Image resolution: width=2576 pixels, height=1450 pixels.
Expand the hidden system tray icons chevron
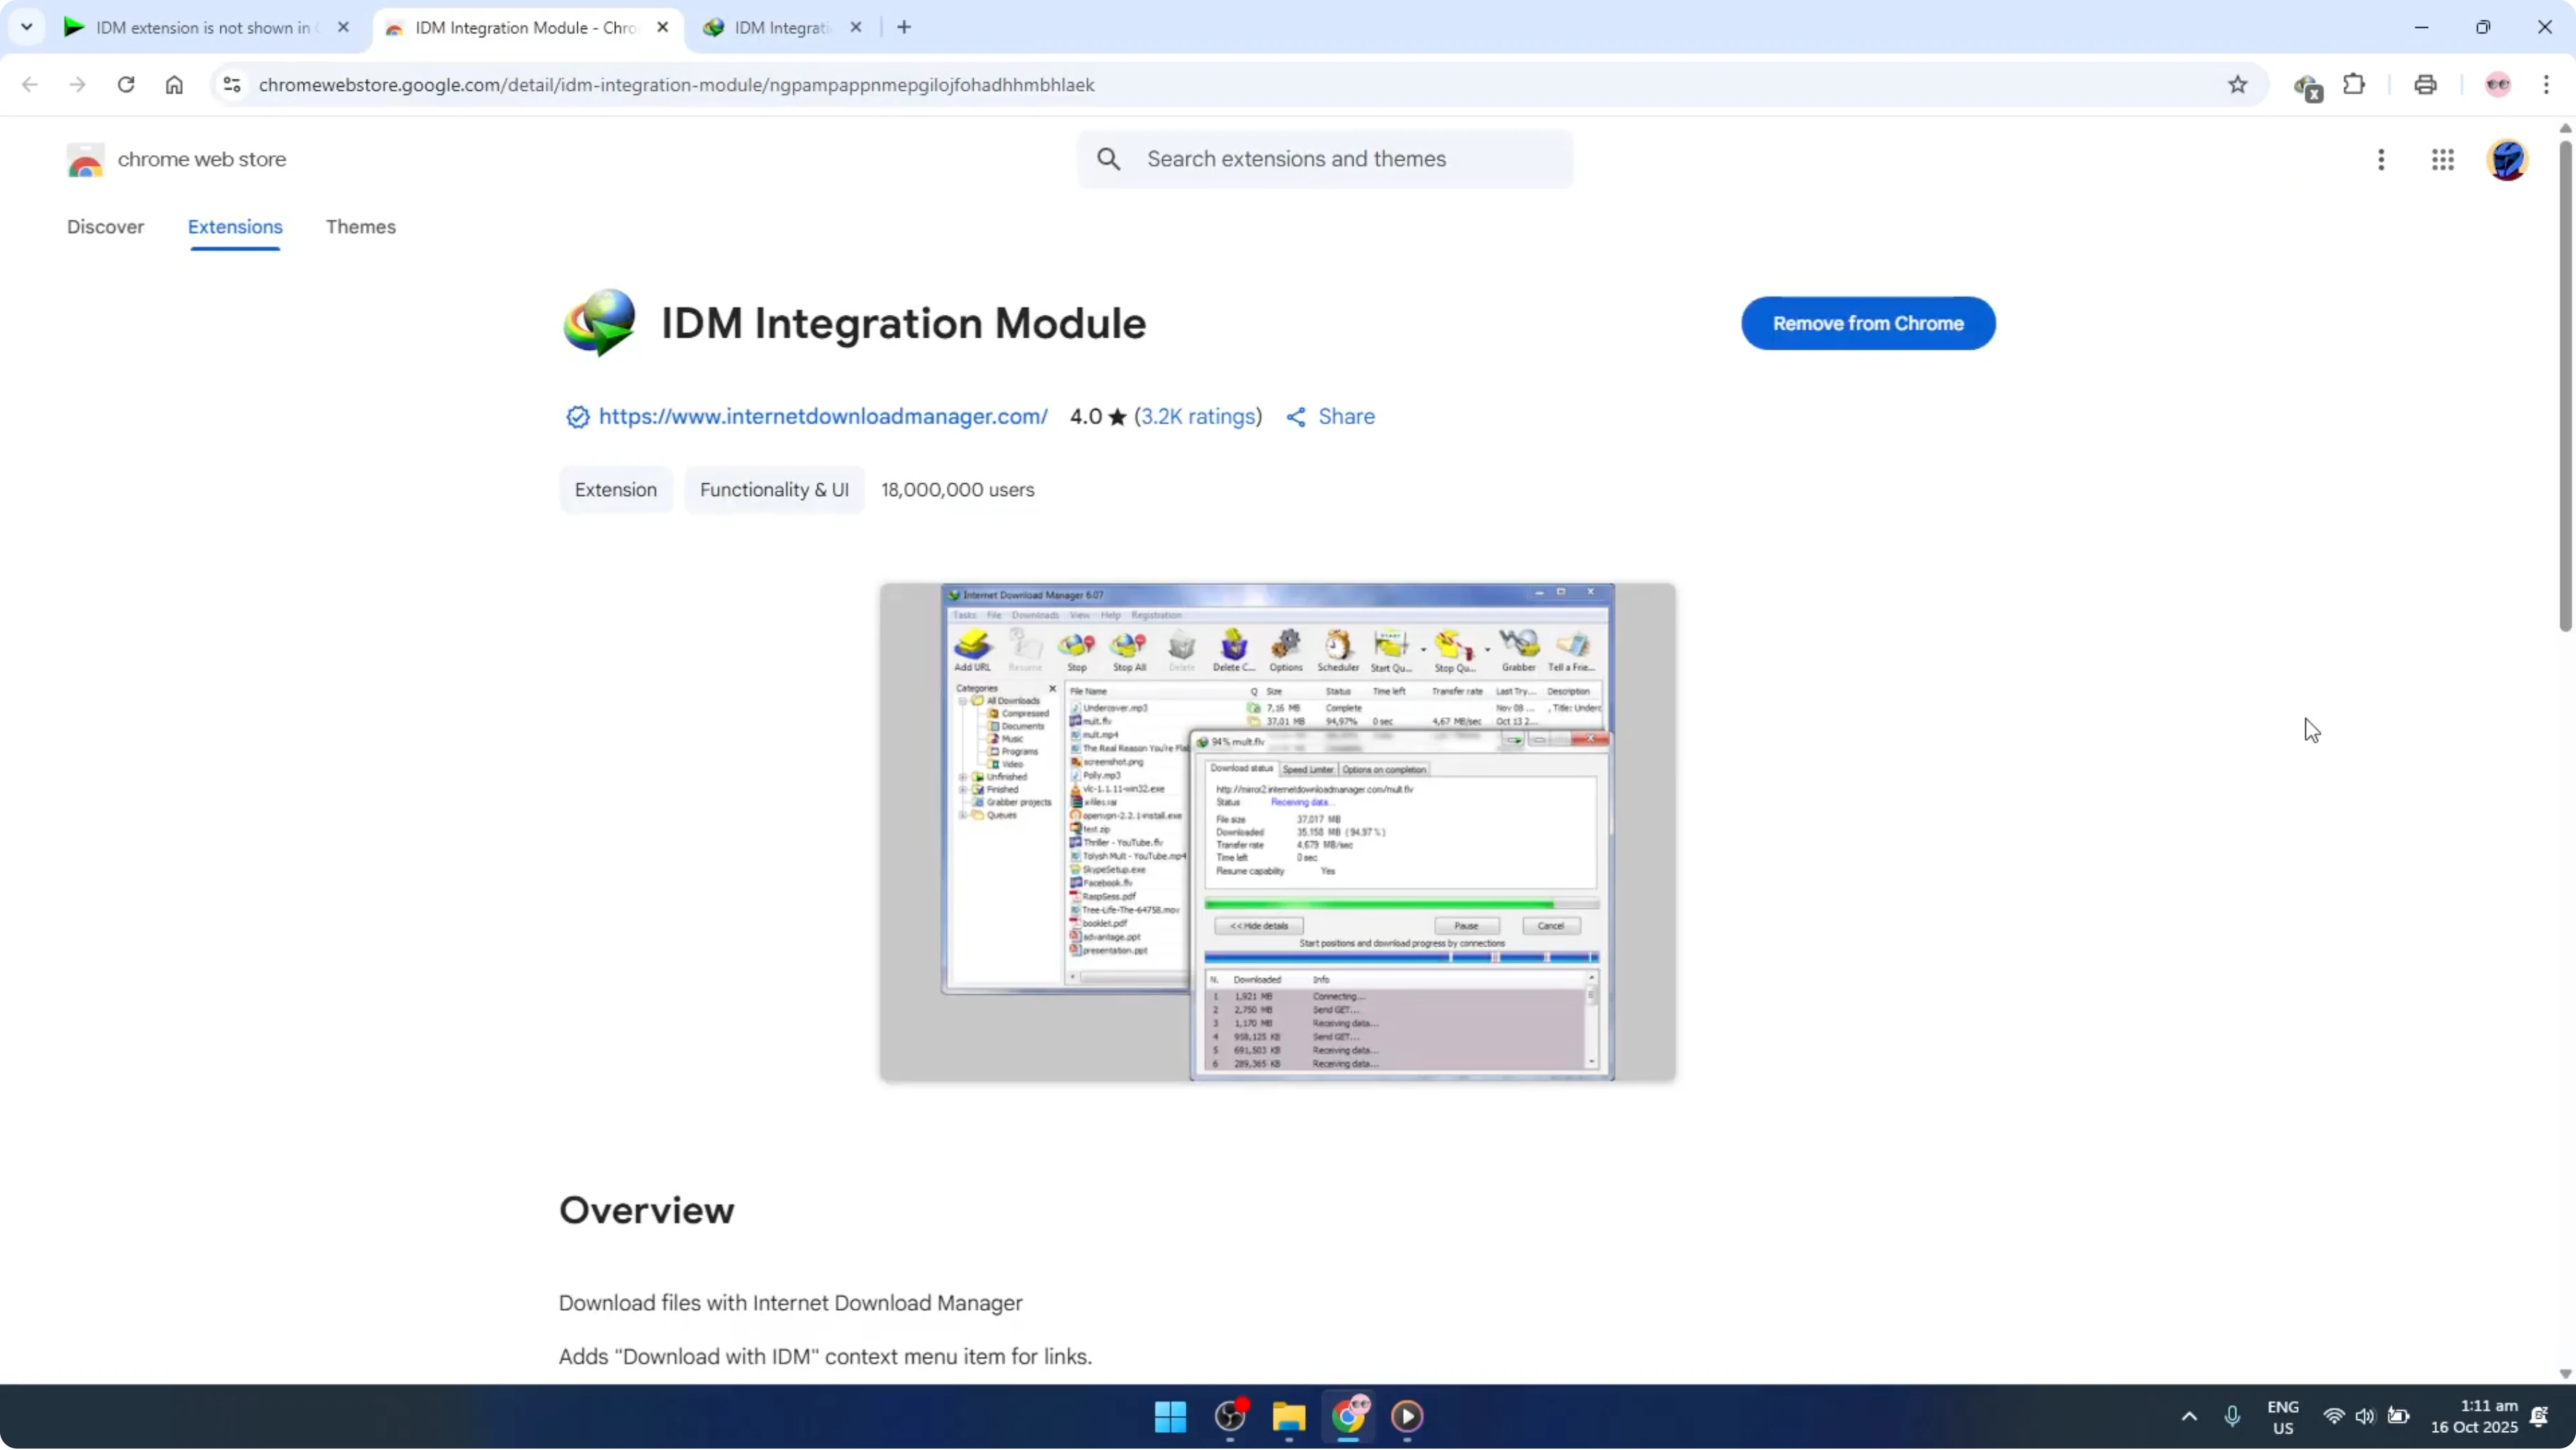2190,1417
